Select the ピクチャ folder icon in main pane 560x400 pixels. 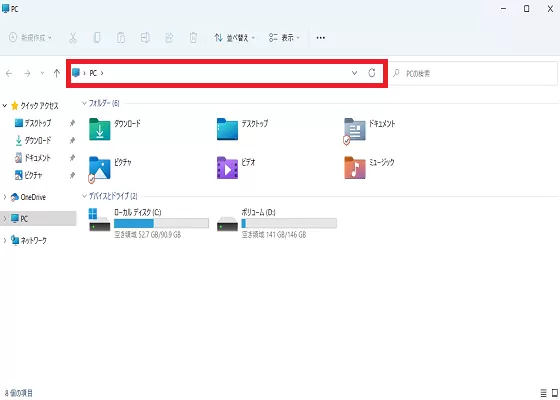pos(99,169)
